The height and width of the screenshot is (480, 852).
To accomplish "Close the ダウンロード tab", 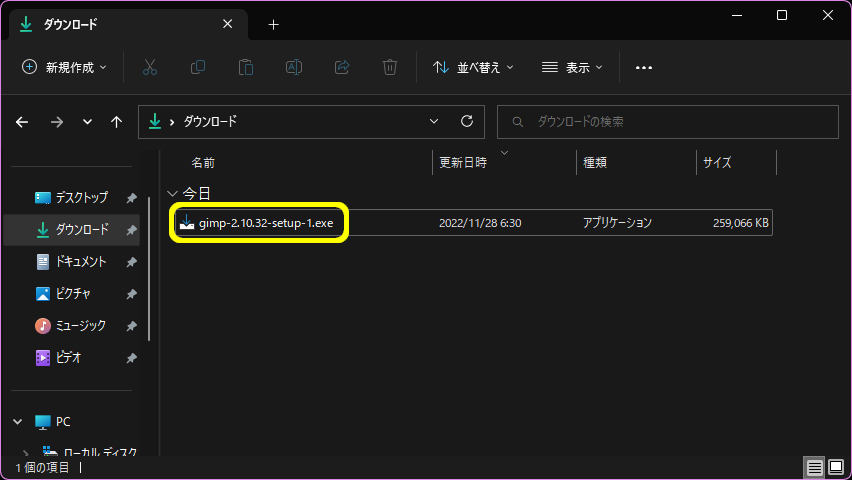I will point(228,24).
